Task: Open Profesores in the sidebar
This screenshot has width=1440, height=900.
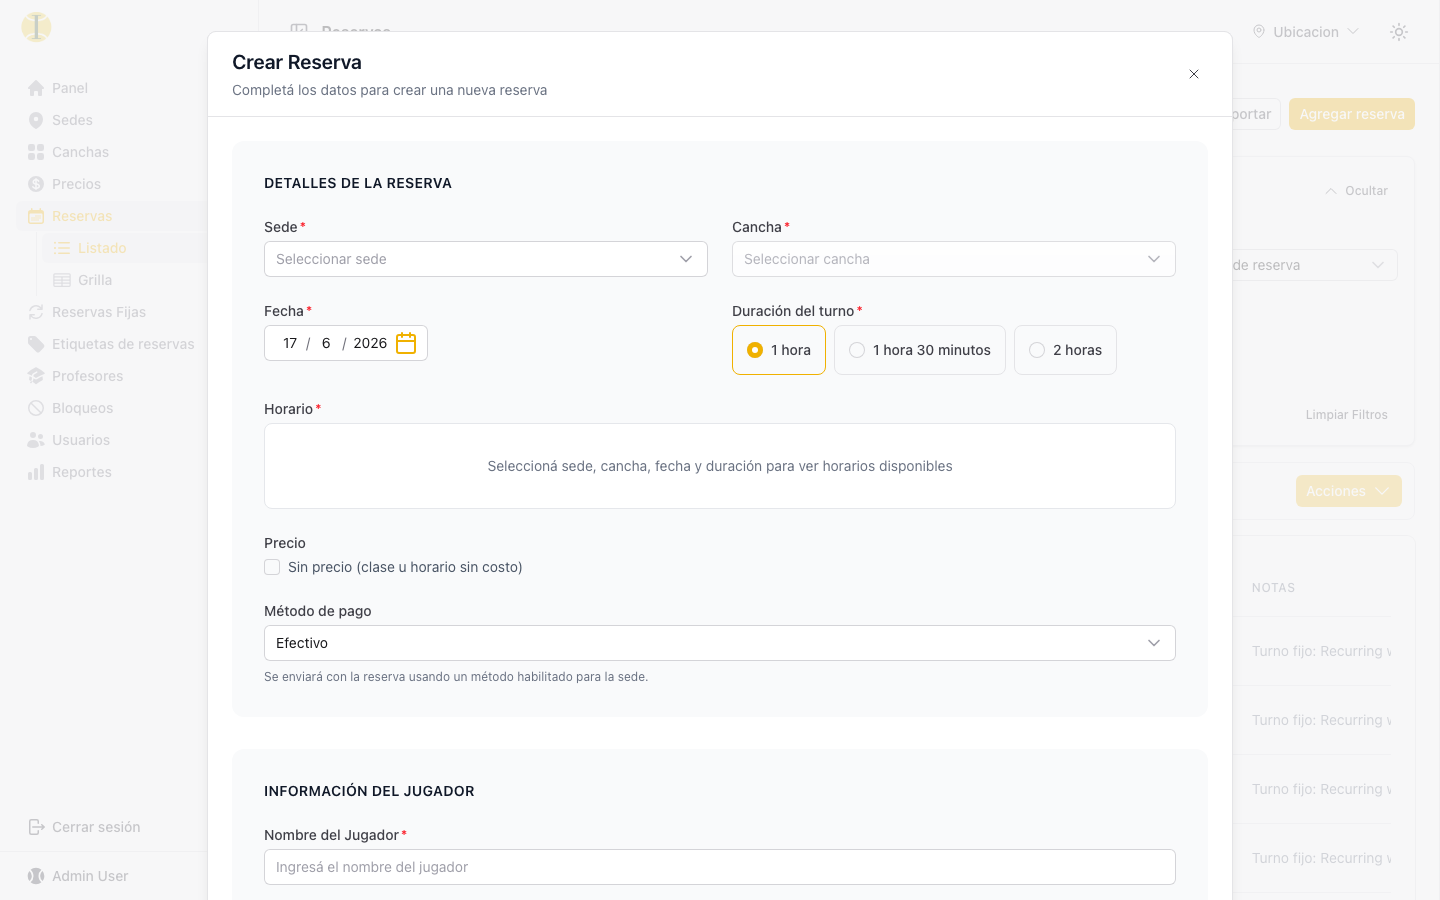Action: coord(87,376)
